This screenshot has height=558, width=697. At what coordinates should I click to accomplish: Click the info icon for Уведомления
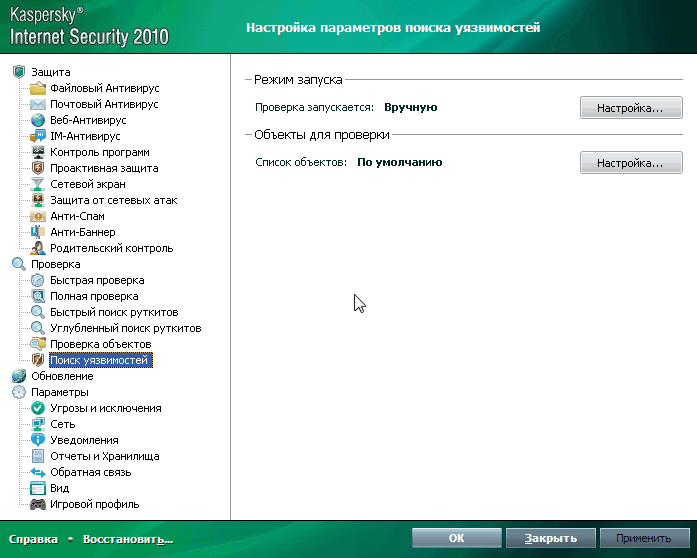tap(38, 440)
